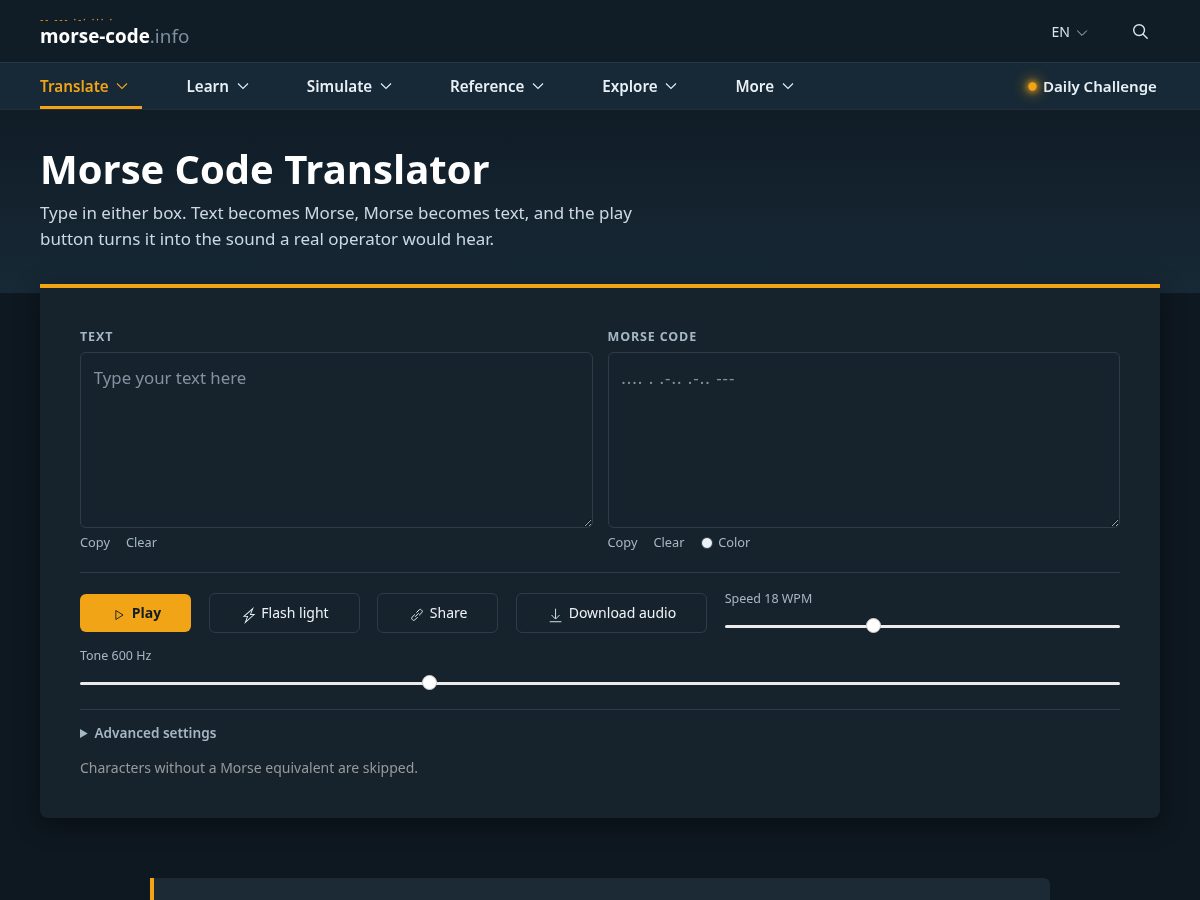Click the Share button label
This screenshot has height=900, width=1200.
click(448, 613)
